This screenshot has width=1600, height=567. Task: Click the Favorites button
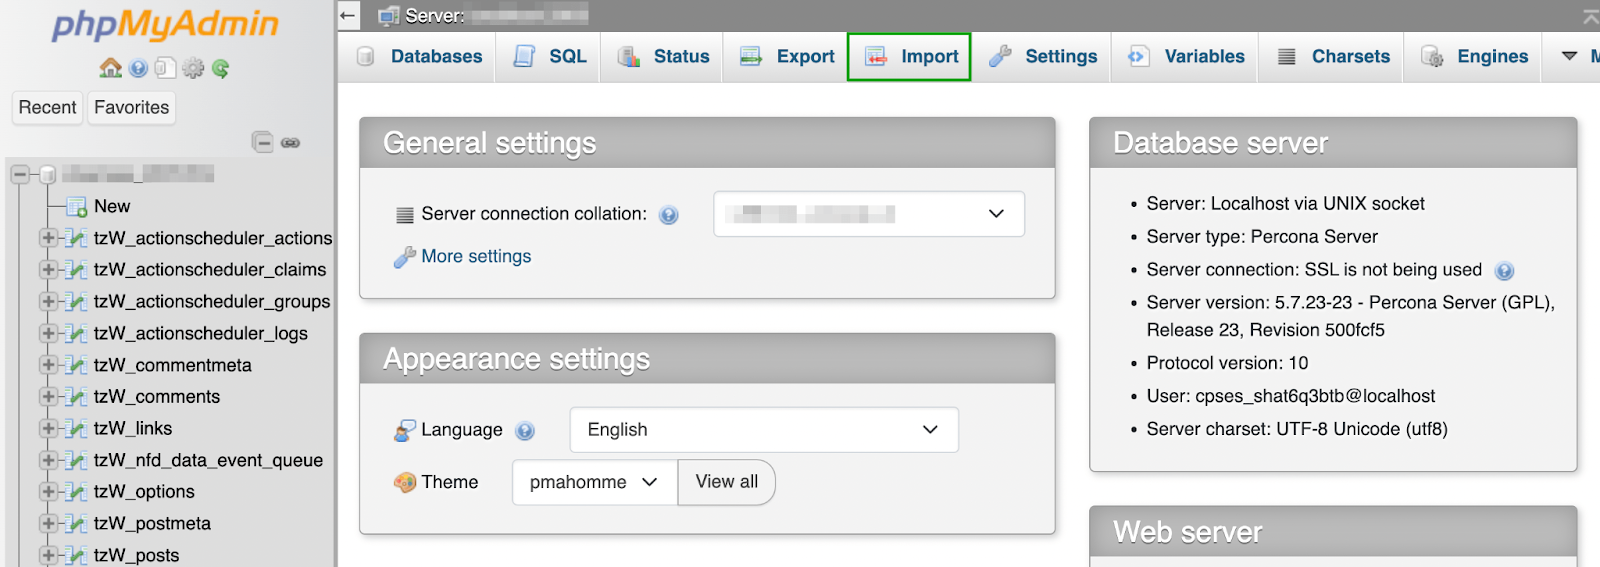pos(131,107)
